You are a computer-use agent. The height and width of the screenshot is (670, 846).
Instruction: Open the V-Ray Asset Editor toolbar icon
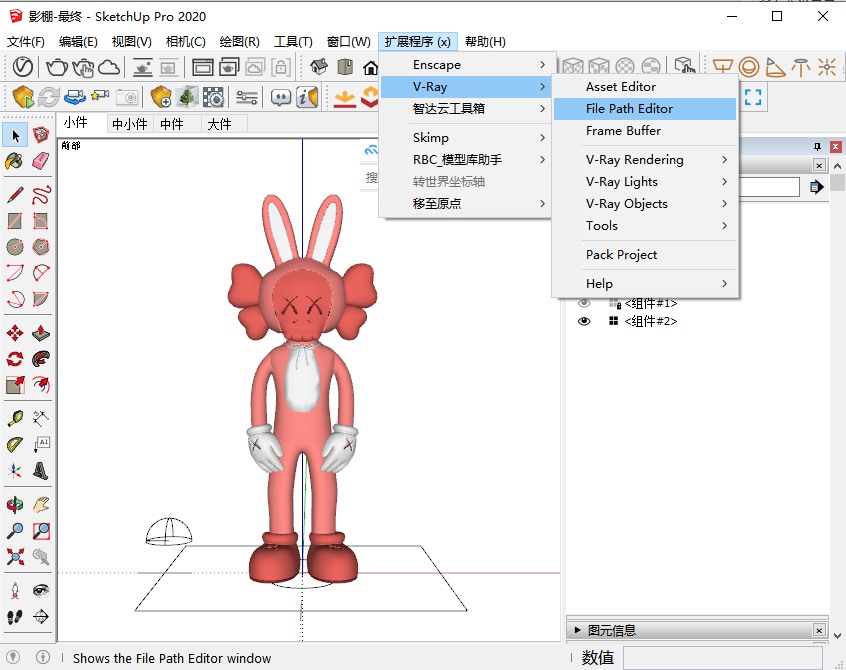point(23,67)
